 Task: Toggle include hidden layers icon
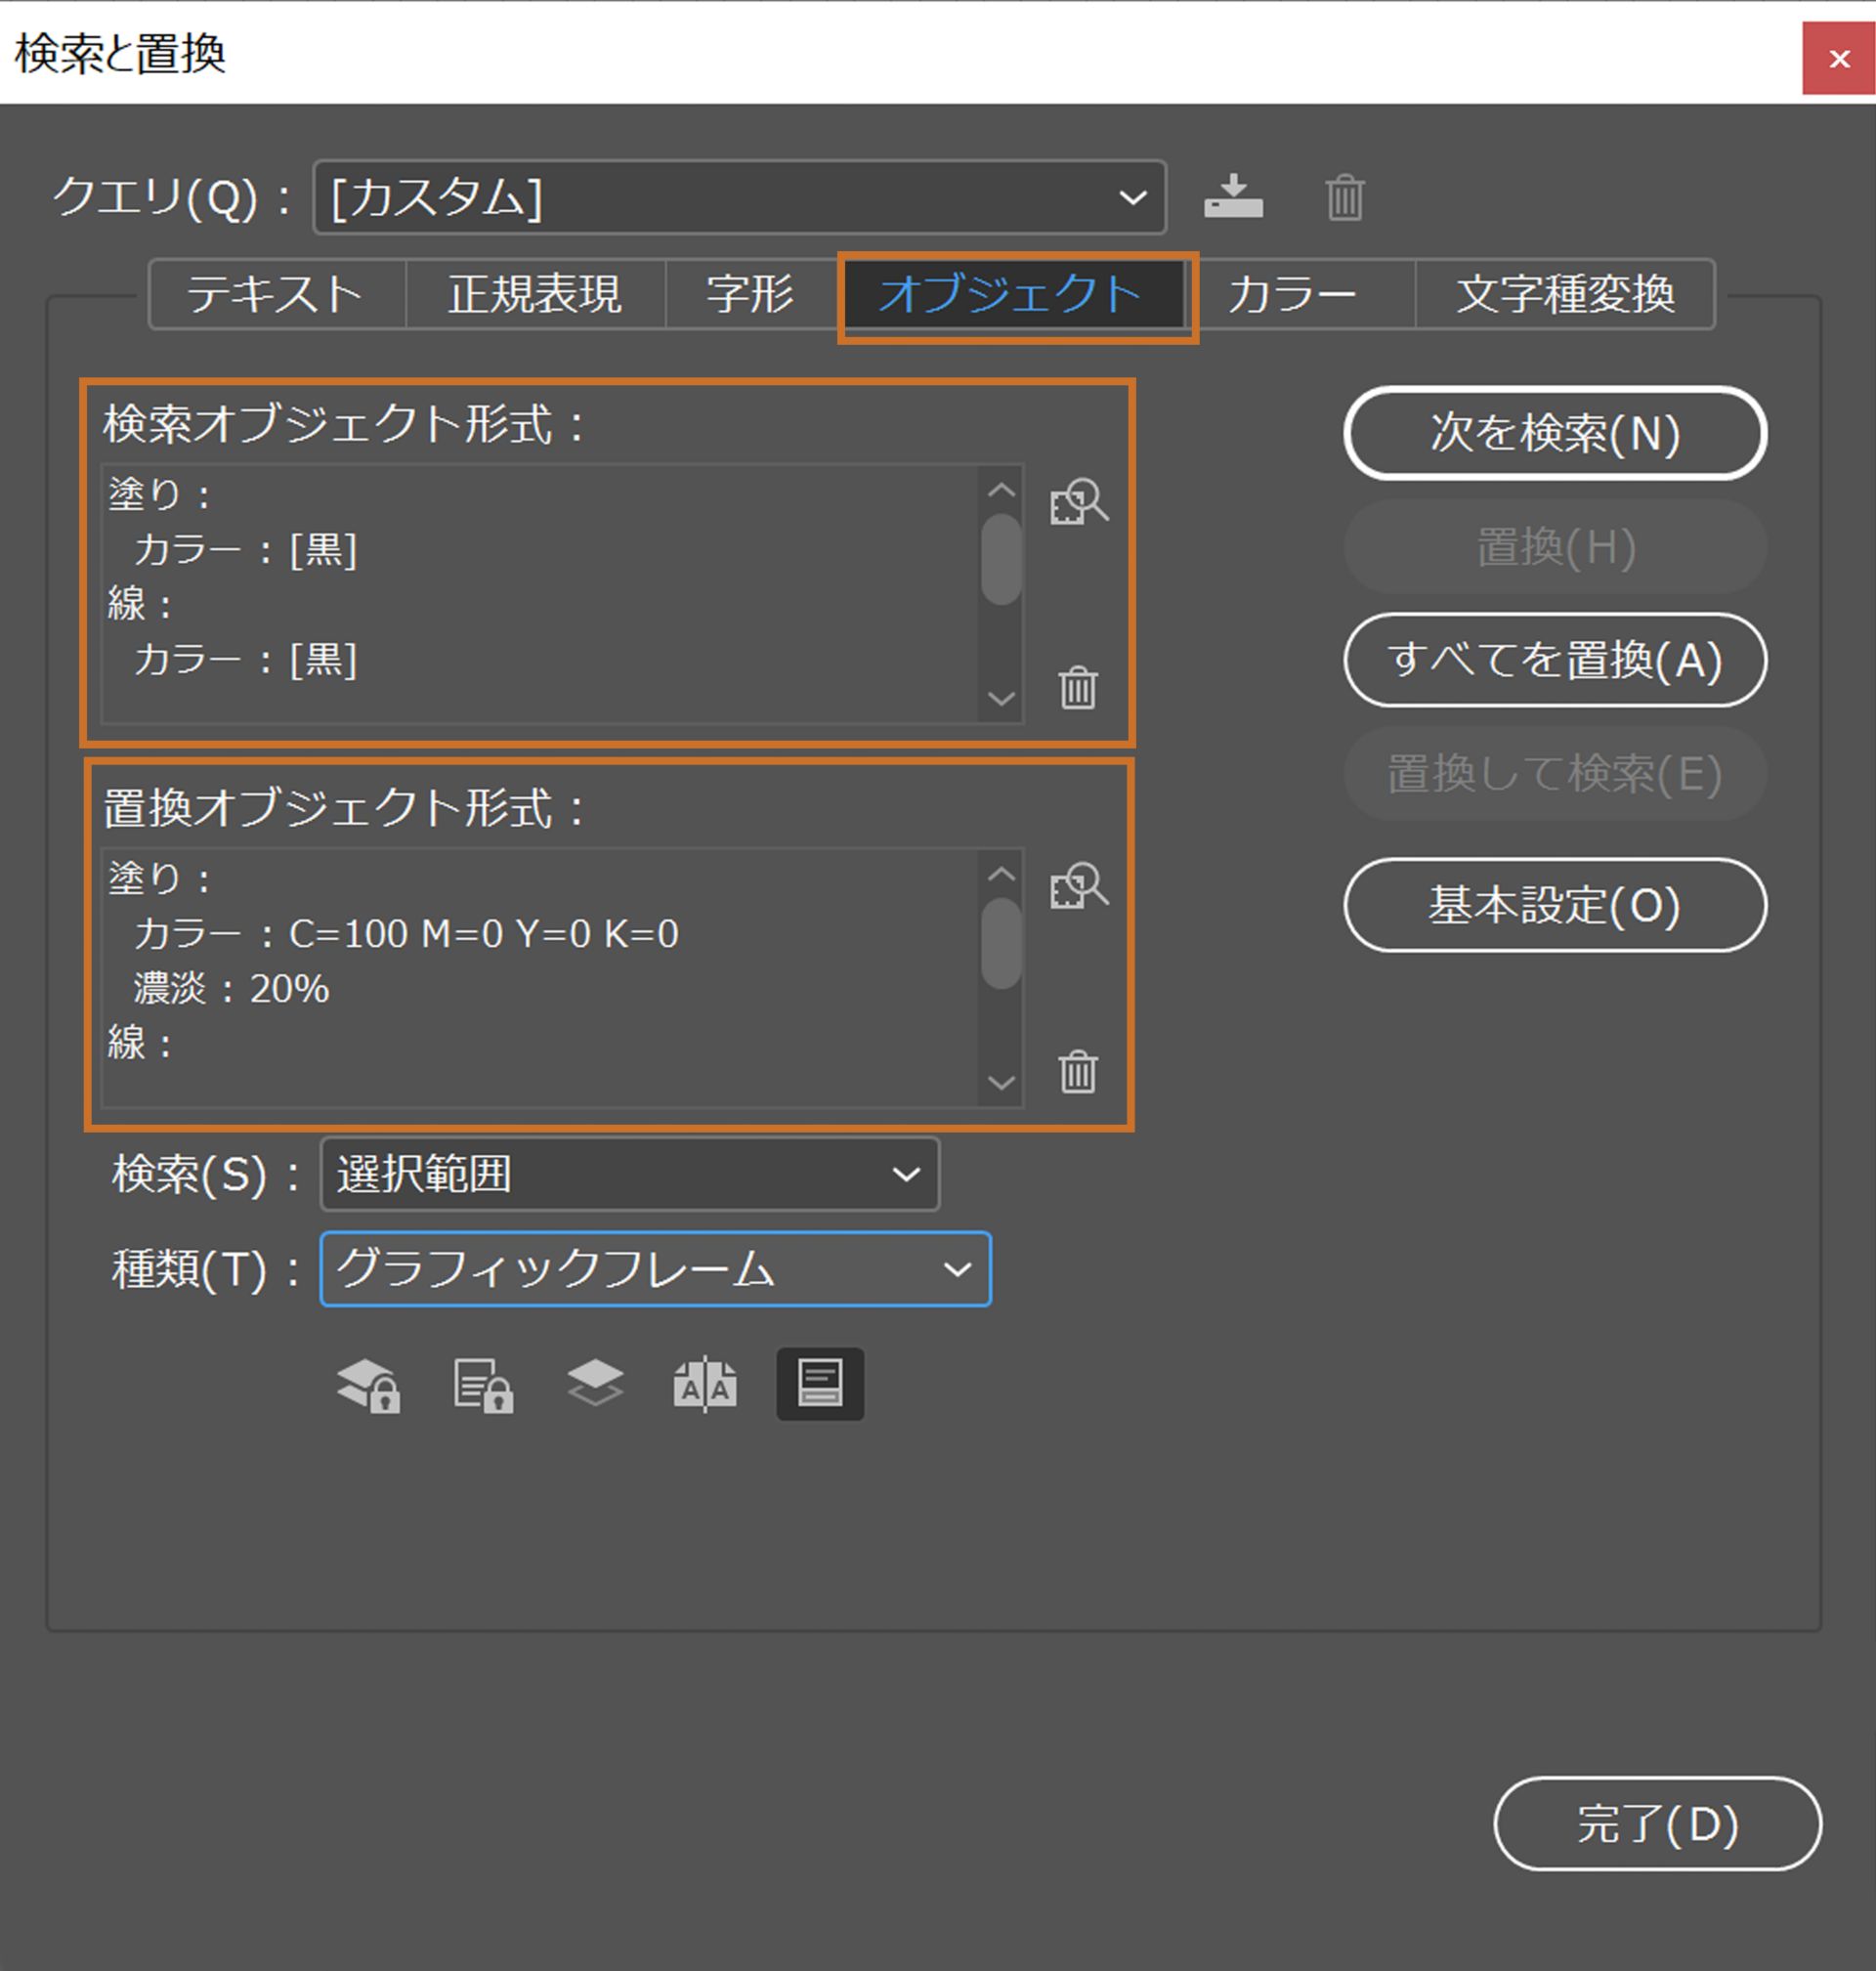coord(595,1385)
